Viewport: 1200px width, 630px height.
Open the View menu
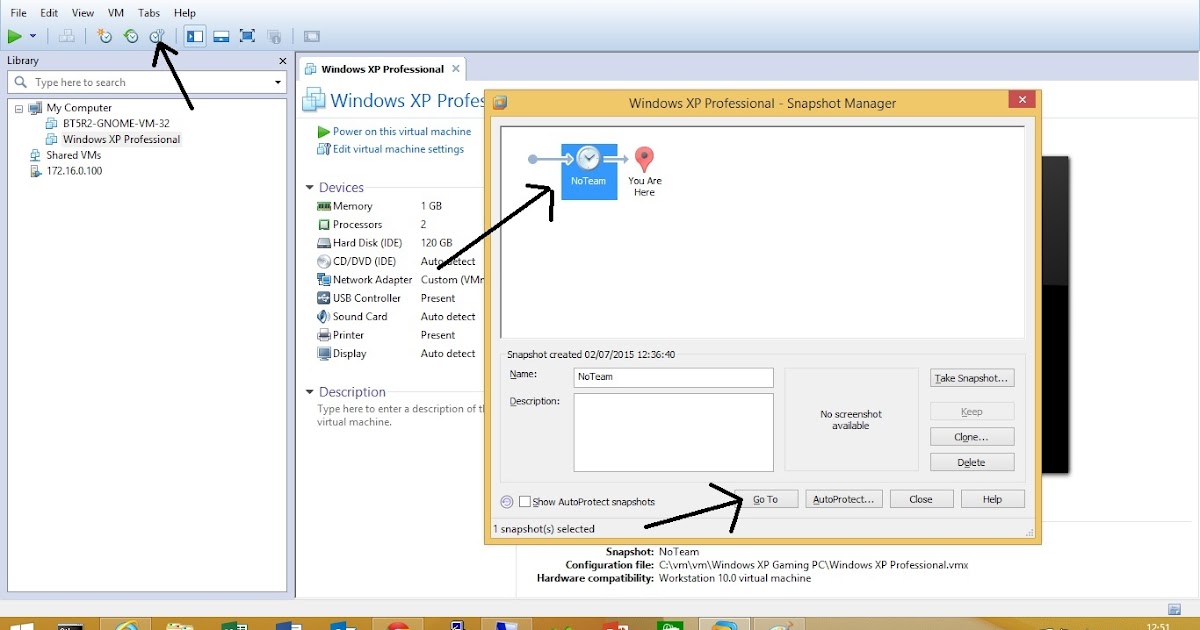[x=83, y=13]
